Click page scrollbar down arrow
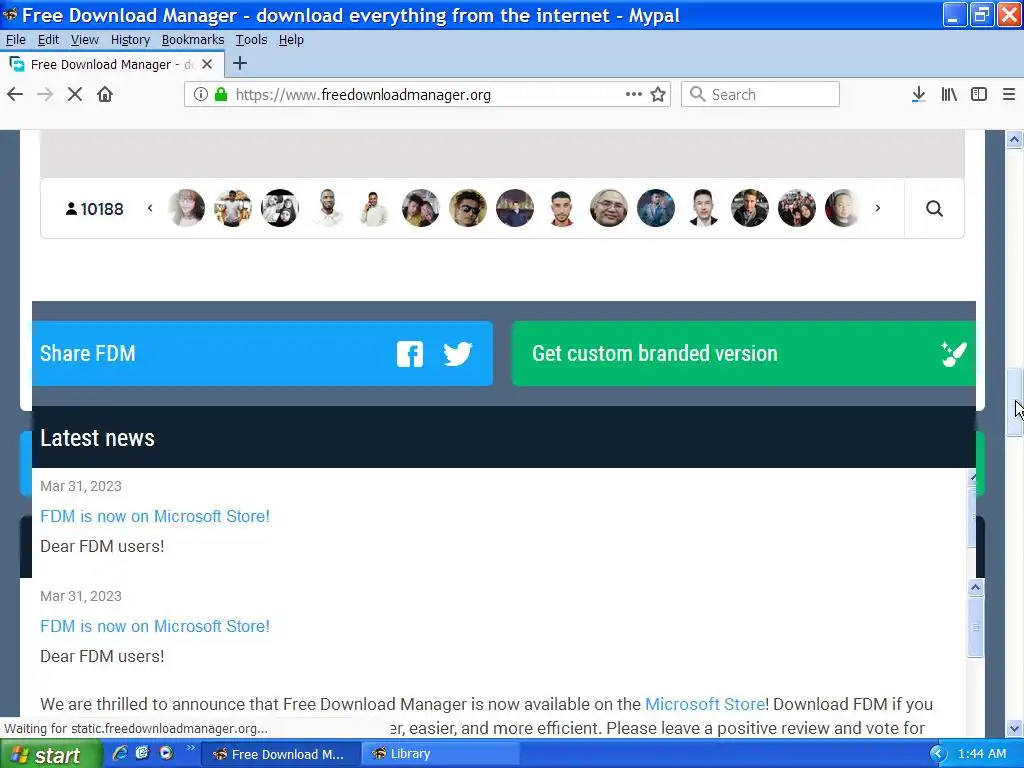1024x768 pixels. [1014, 728]
